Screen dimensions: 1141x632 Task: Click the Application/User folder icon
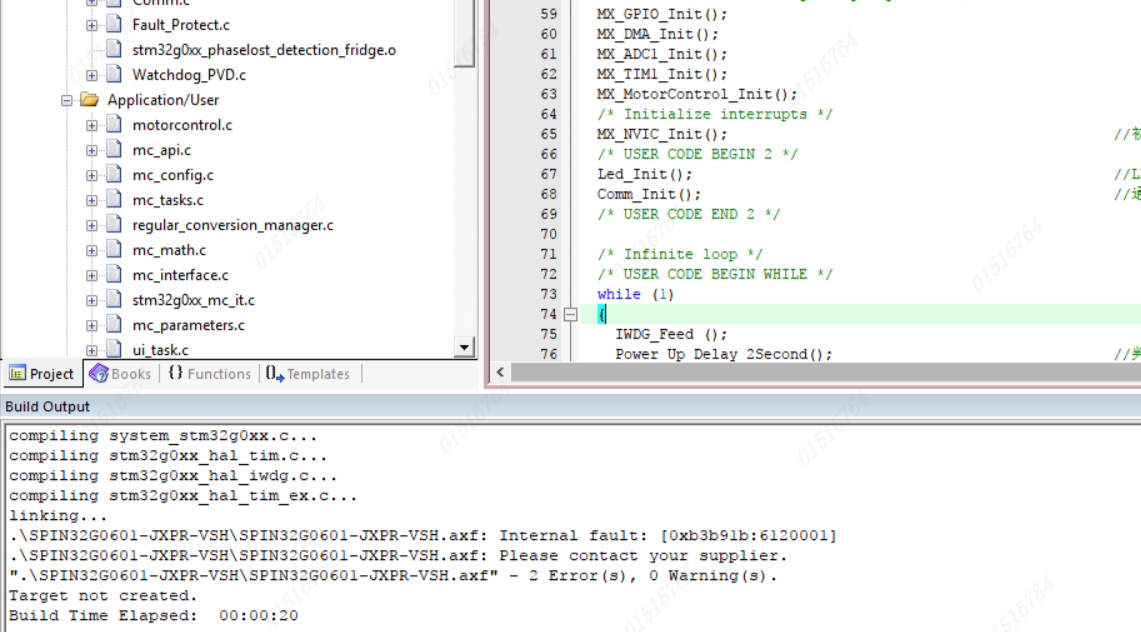90,100
